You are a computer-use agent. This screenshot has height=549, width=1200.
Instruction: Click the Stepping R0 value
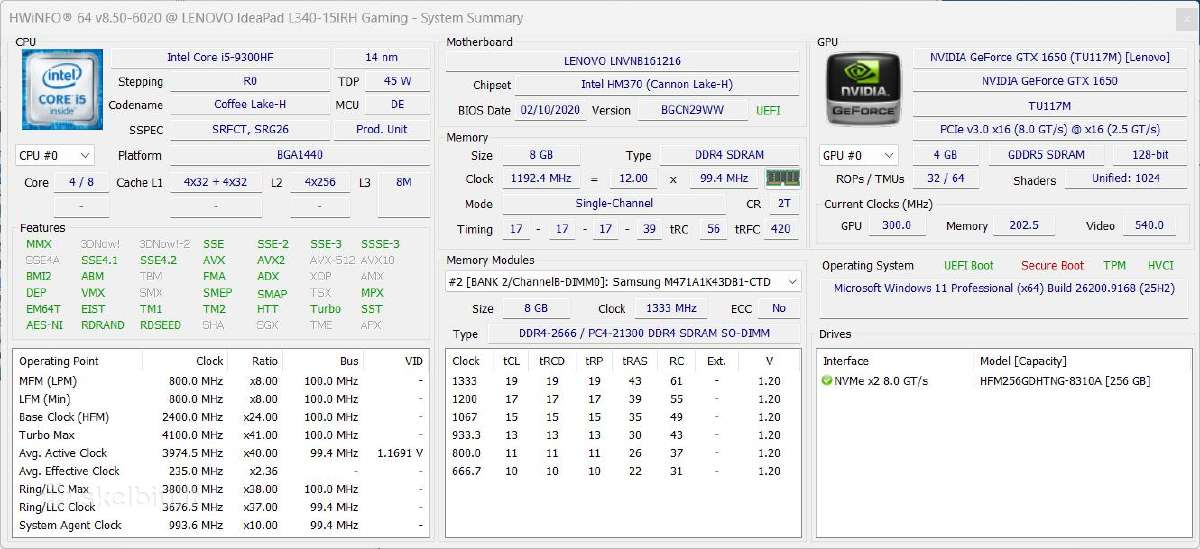[250, 82]
